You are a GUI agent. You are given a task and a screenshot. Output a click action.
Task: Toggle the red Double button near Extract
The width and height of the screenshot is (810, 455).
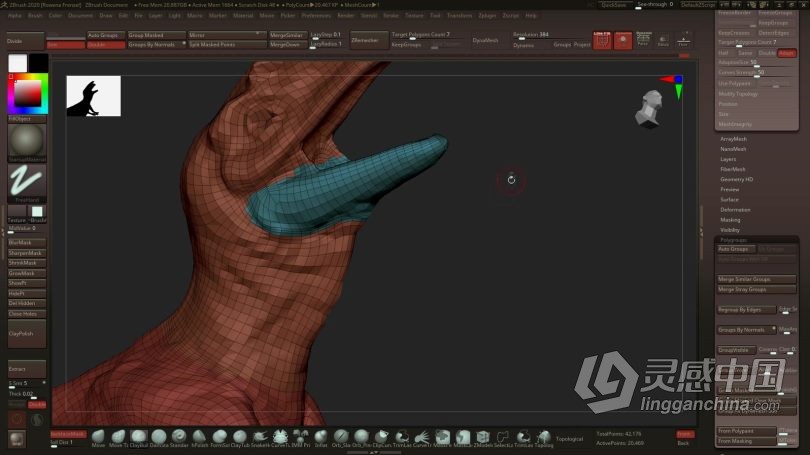coord(37,404)
